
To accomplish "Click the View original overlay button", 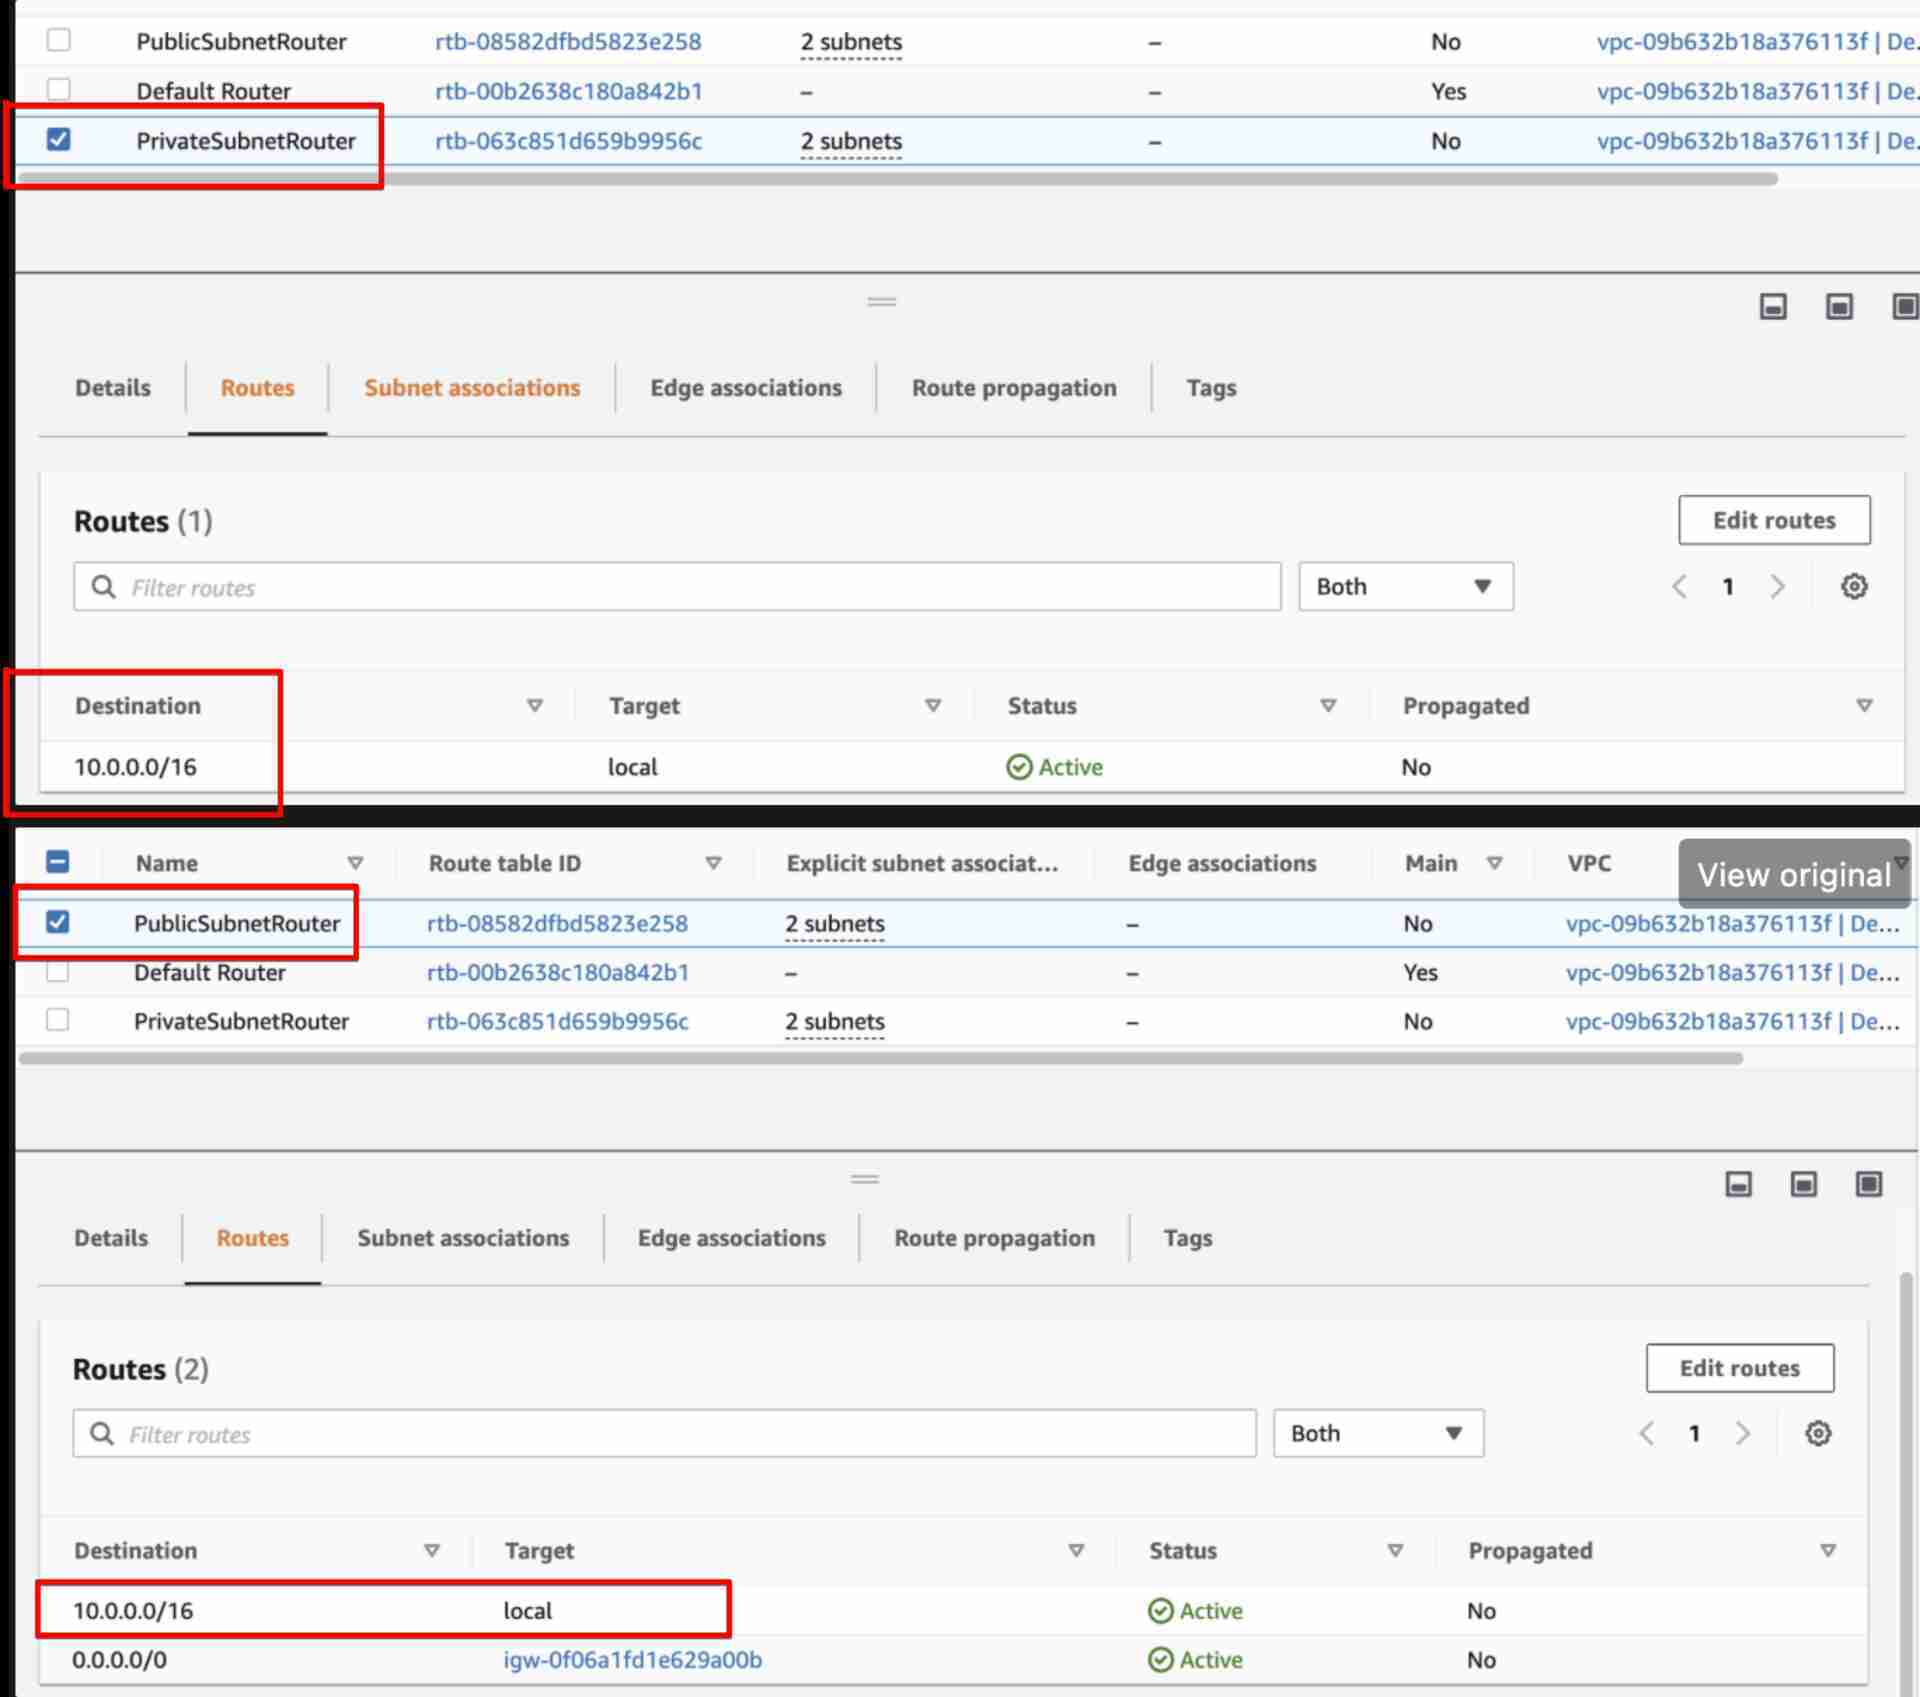I will coord(1794,874).
